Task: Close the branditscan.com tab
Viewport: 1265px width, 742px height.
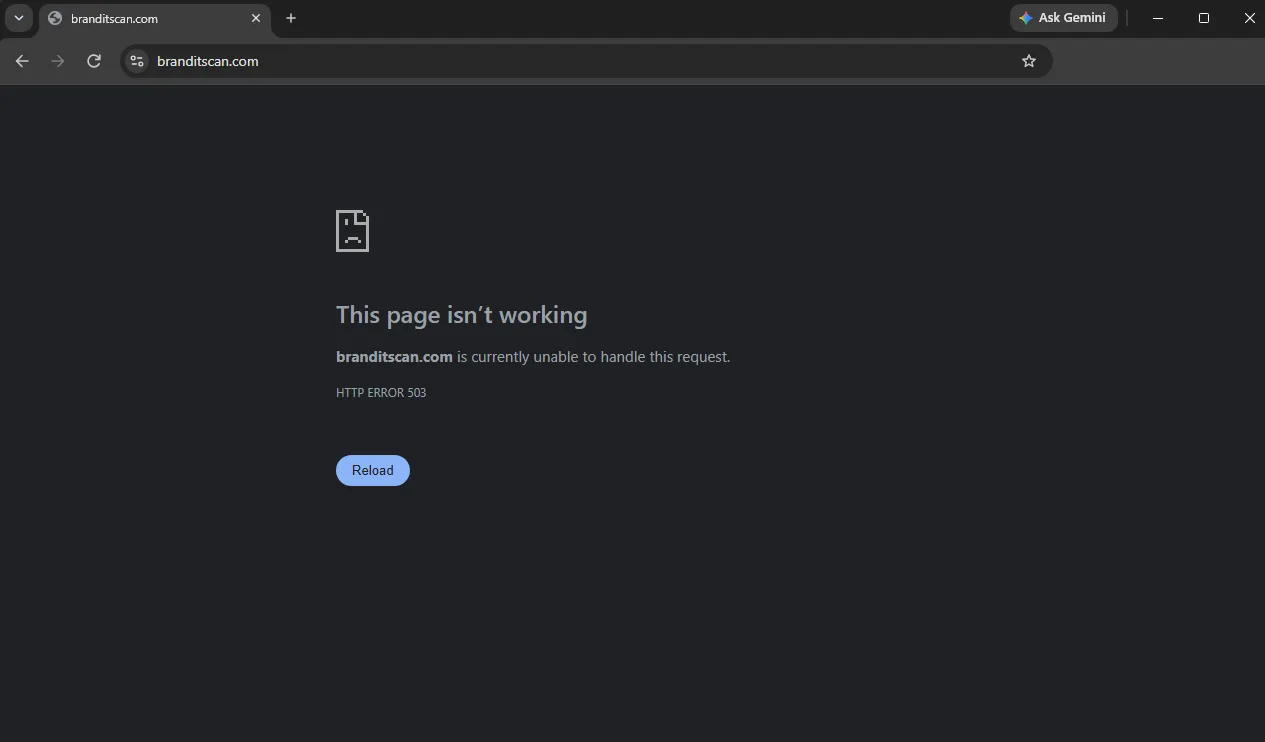Action: pos(256,18)
